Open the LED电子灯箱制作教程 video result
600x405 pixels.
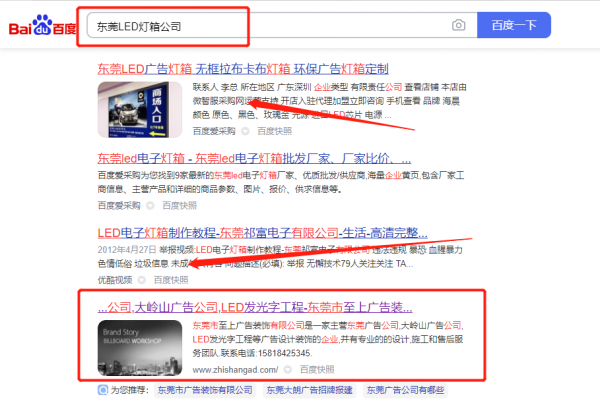(262, 233)
